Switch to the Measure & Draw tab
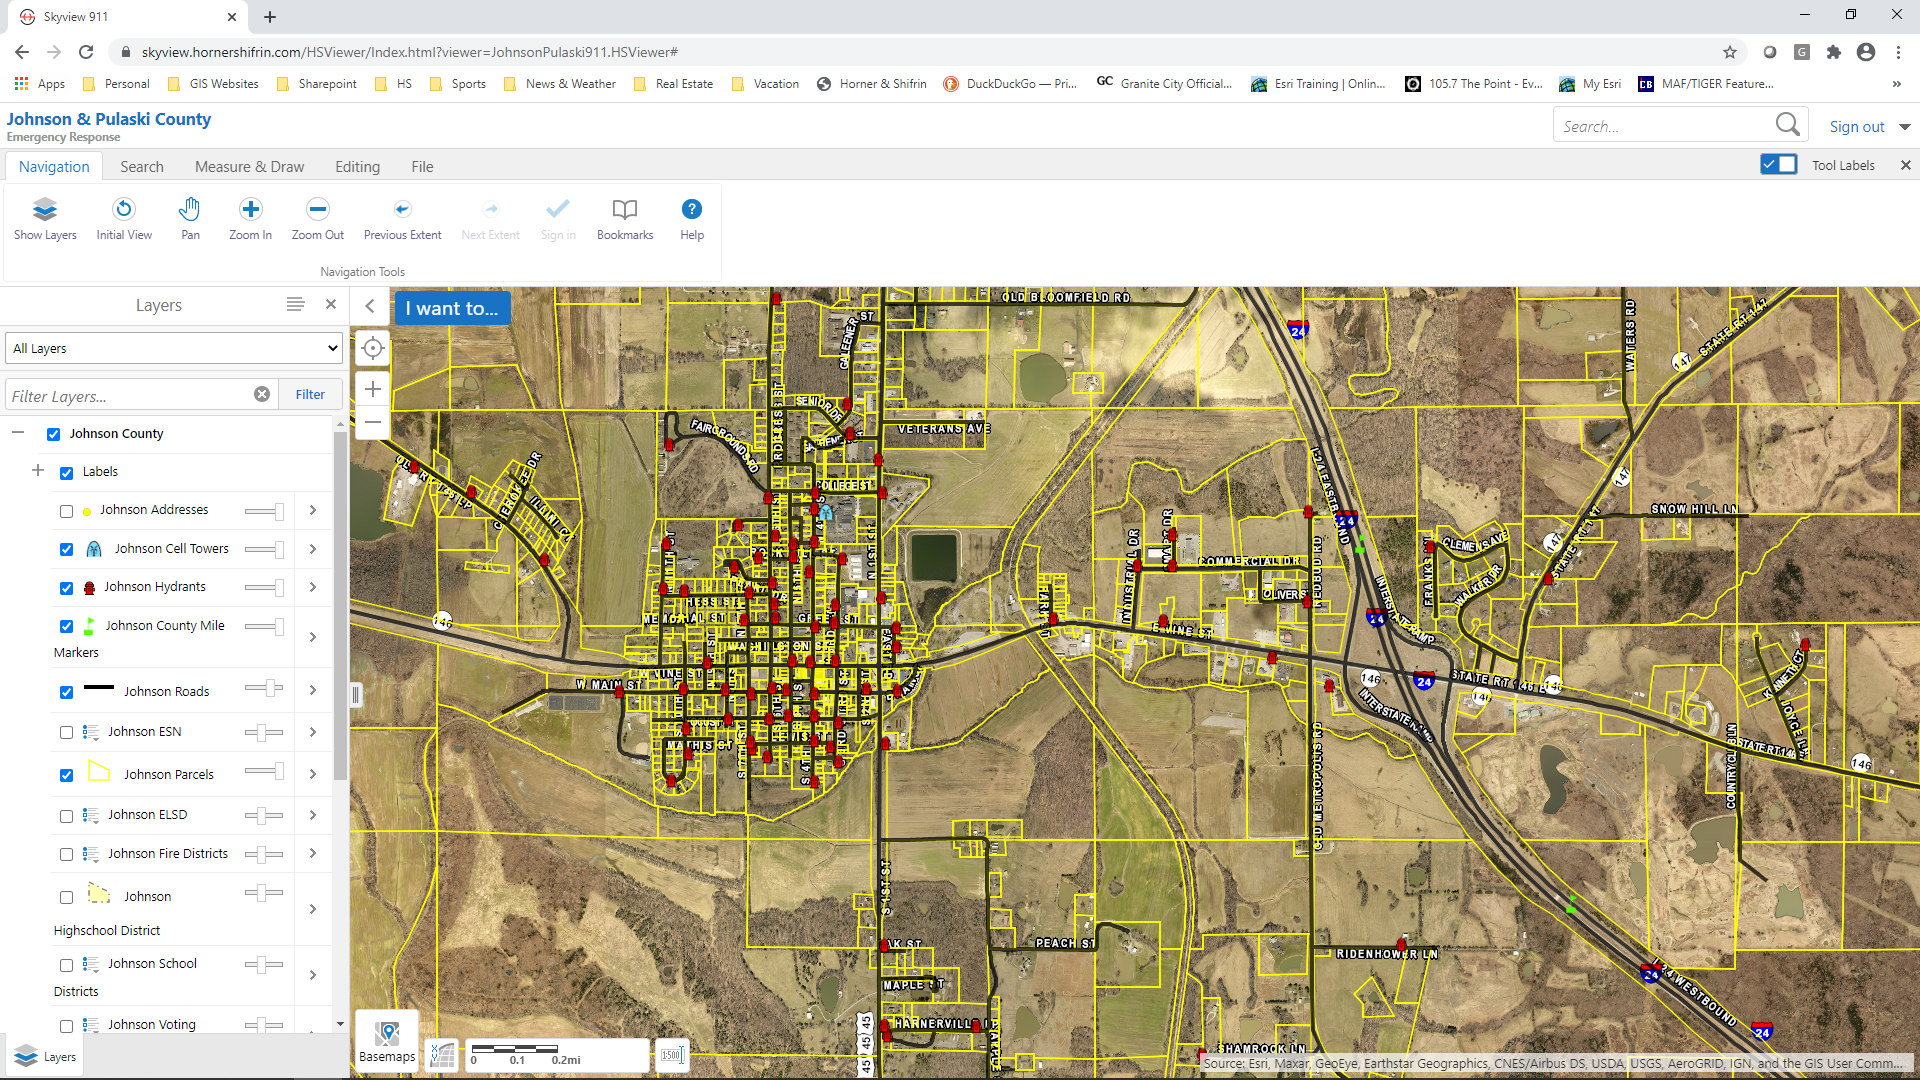This screenshot has width=1920, height=1080. click(x=249, y=167)
